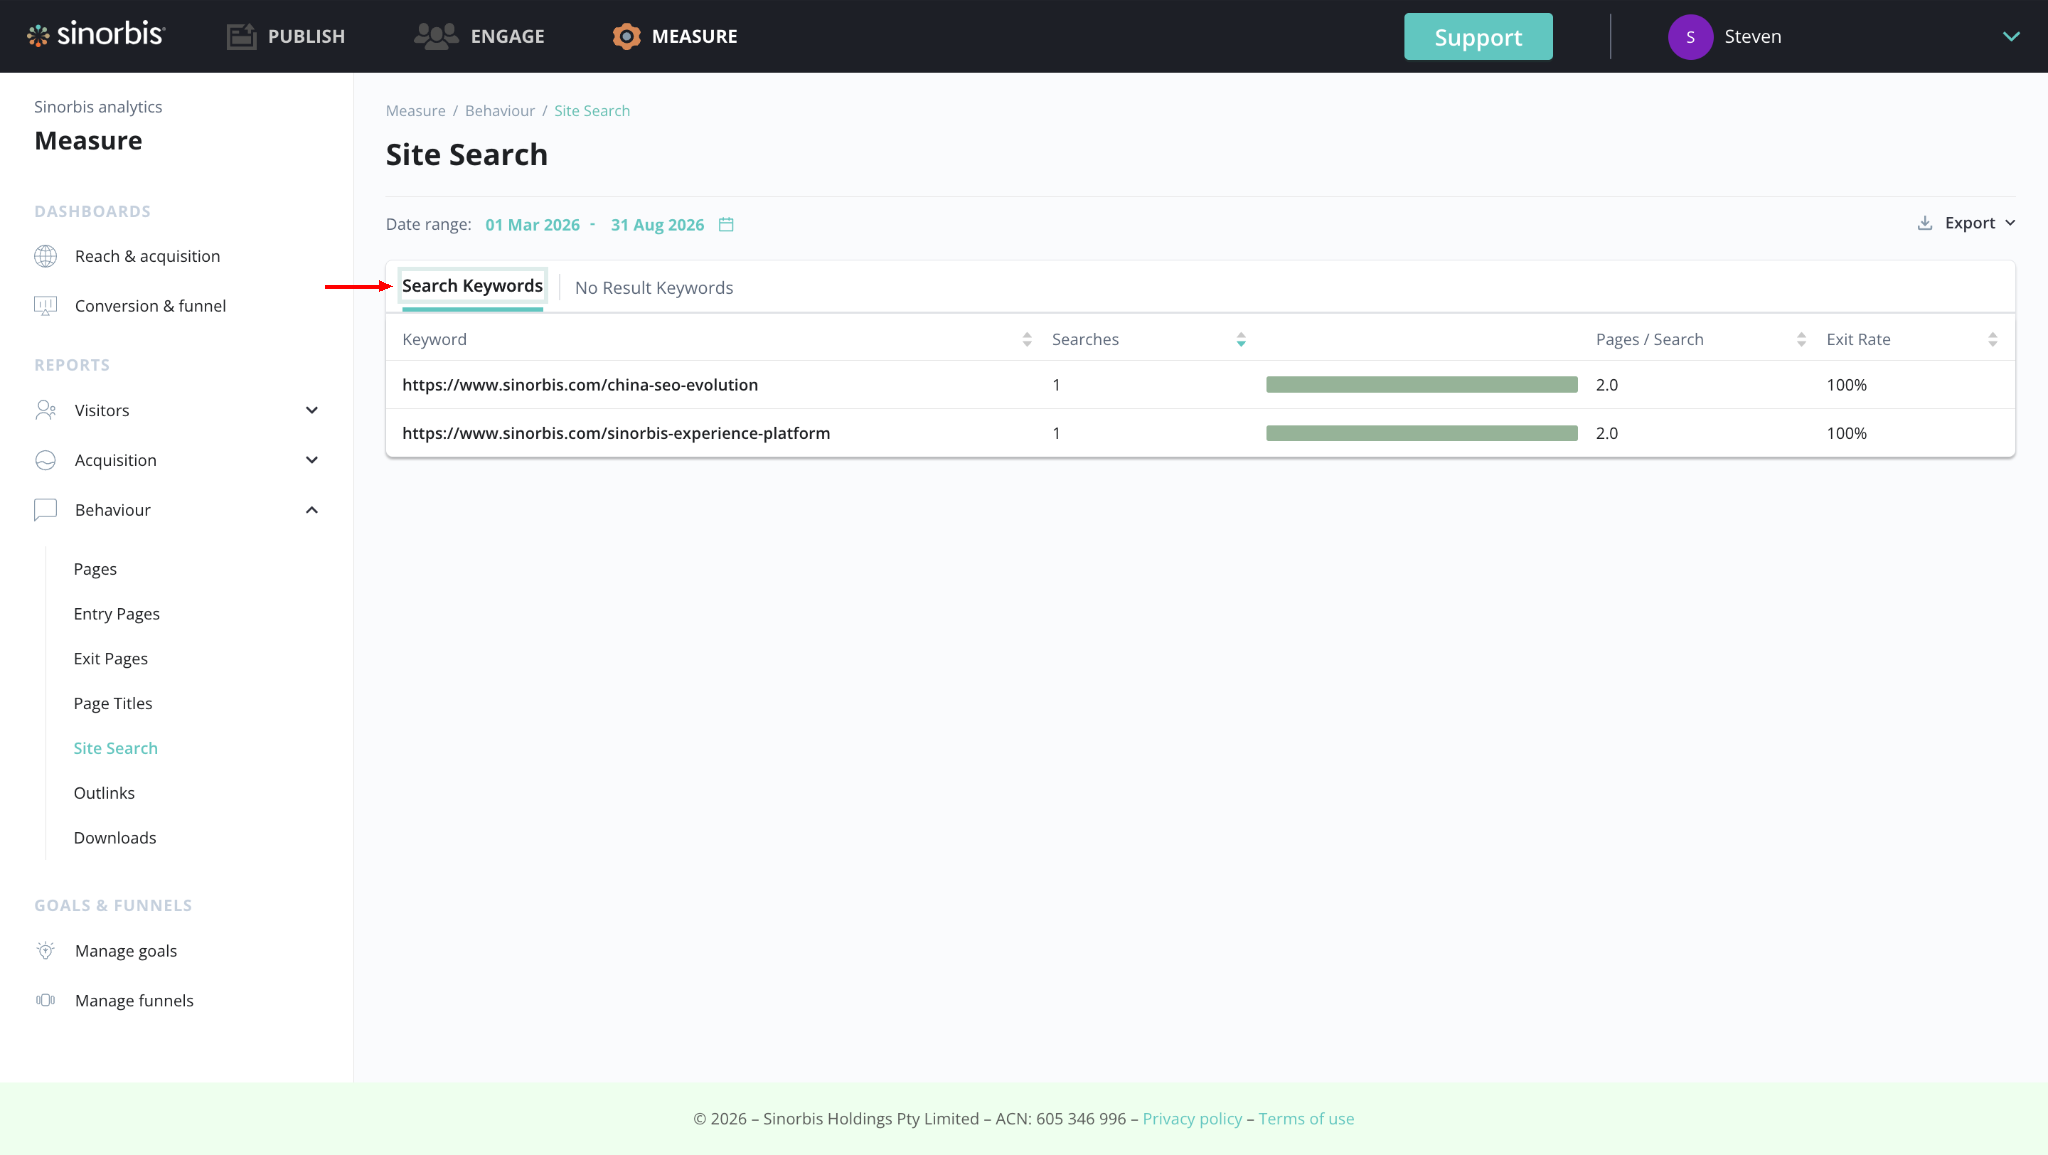Click the Exit Rate column header
The image size is (2048, 1155).
(1858, 340)
